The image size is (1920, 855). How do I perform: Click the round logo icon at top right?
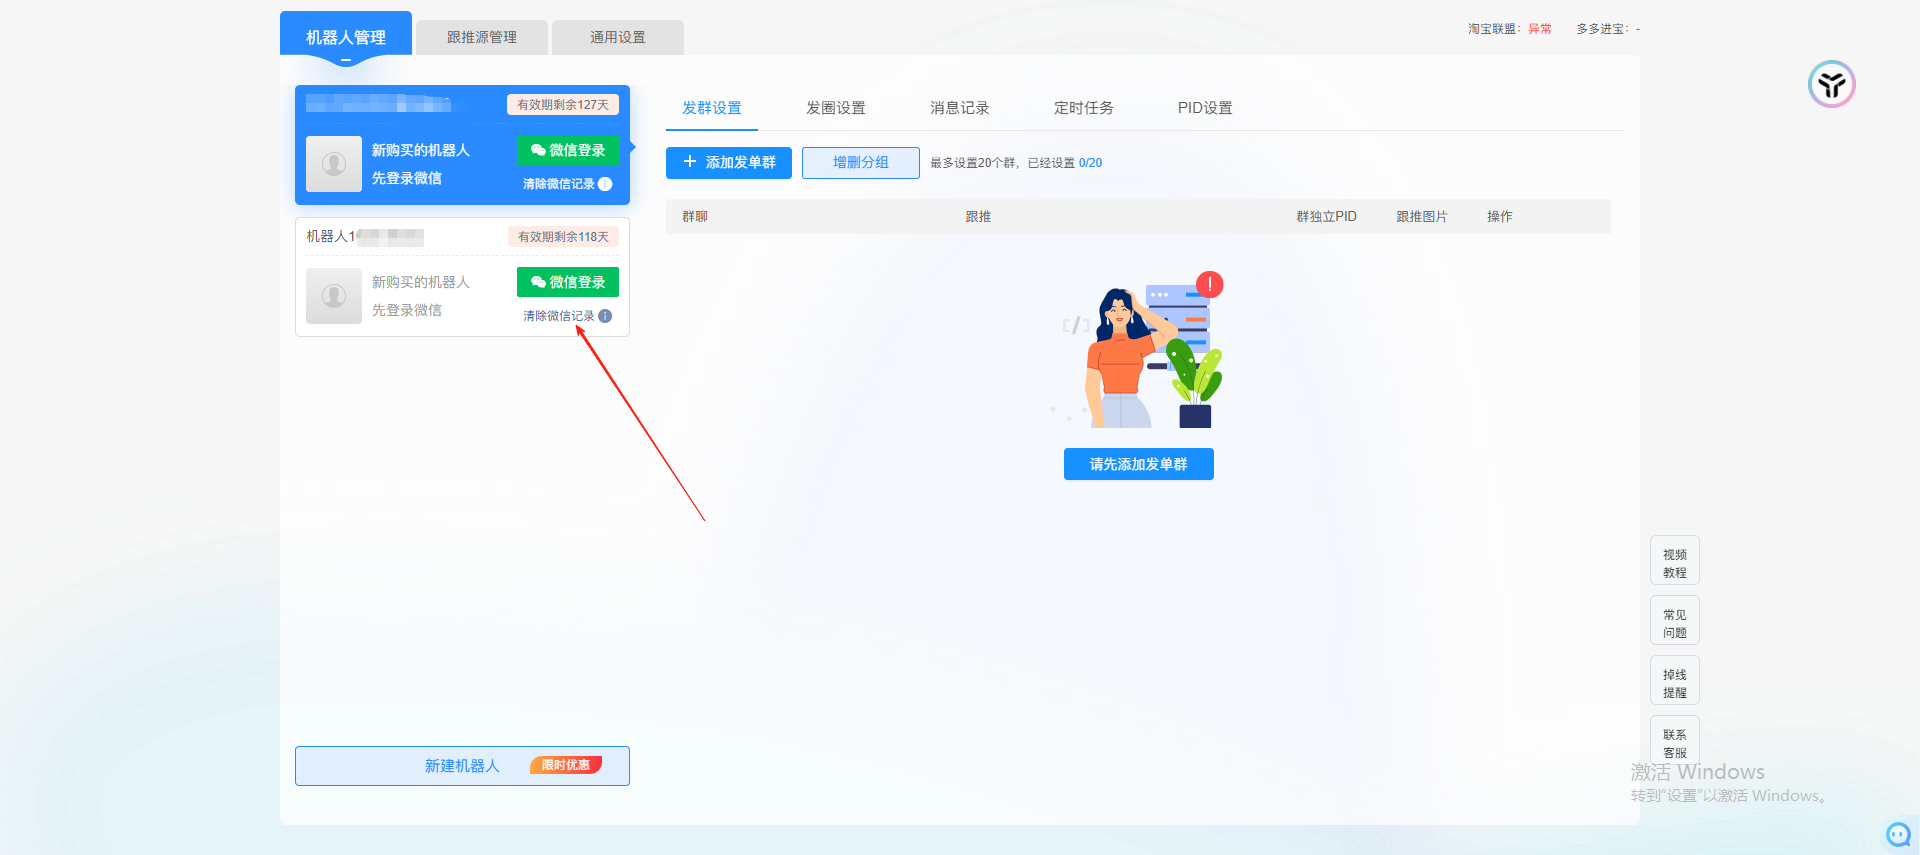[1831, 84]
